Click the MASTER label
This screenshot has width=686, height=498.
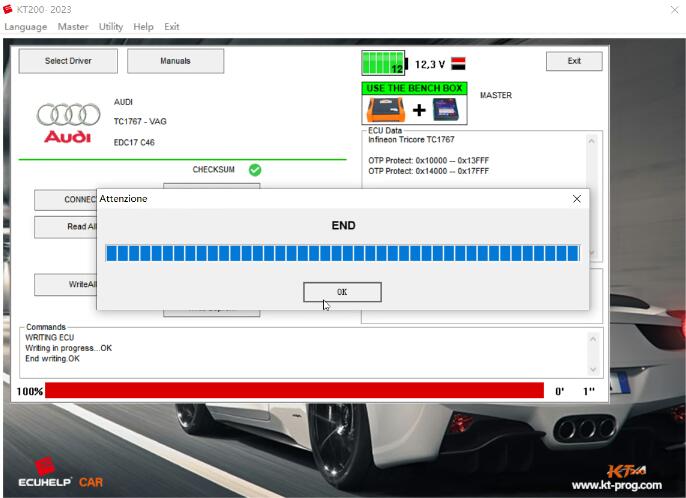496,95
